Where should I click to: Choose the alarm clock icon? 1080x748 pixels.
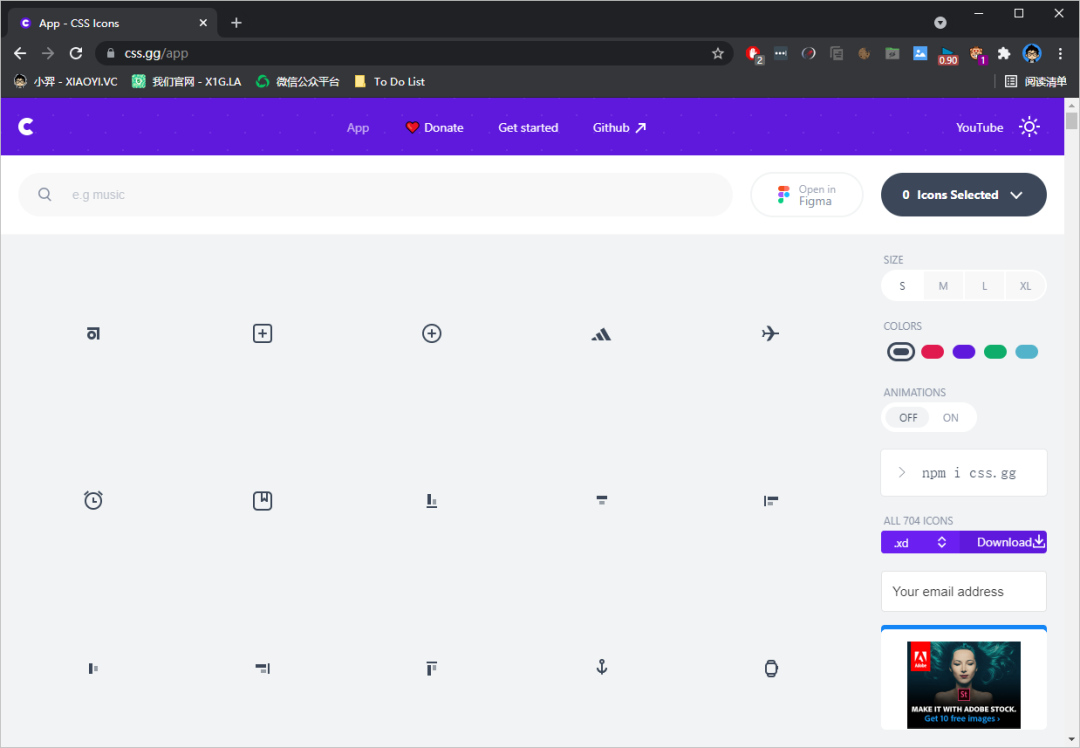[93, 500]
